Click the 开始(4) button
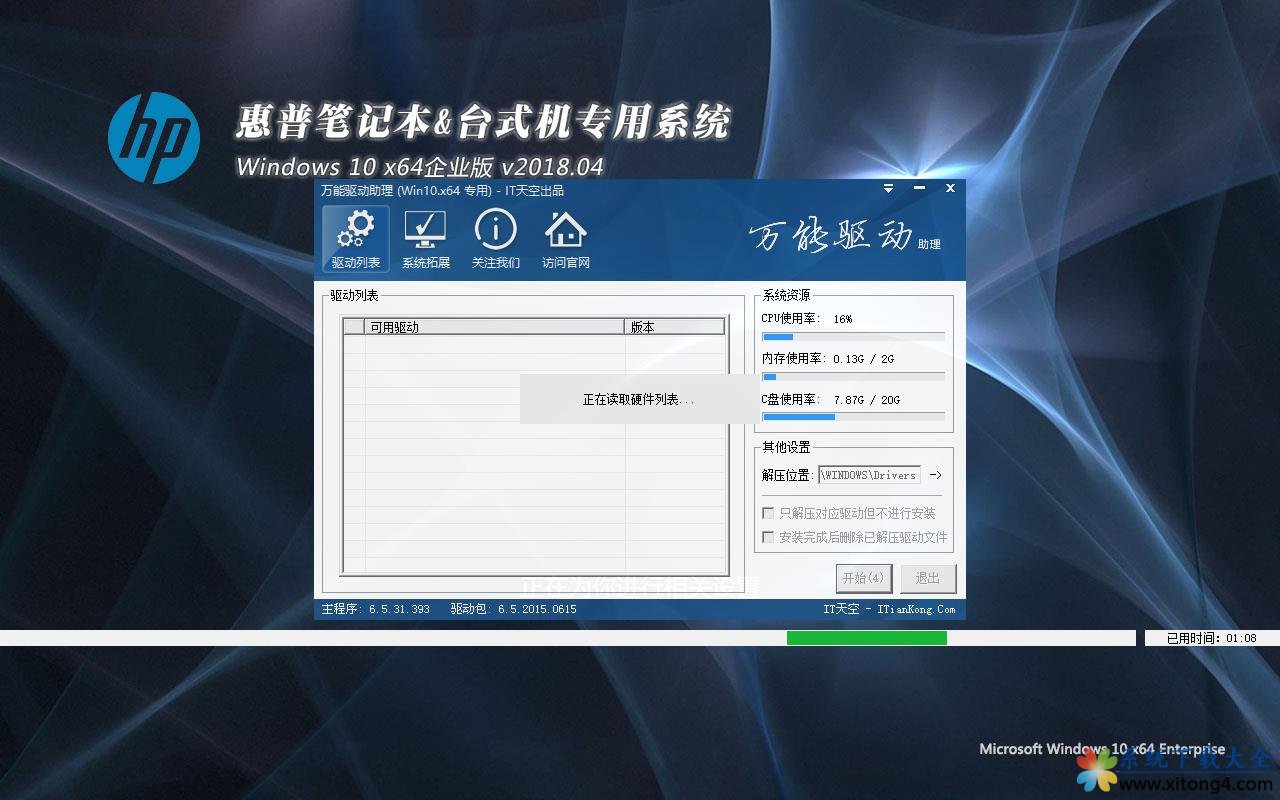Image resolution: width=1280 pixels, height=800 pixels. (863, 578)
